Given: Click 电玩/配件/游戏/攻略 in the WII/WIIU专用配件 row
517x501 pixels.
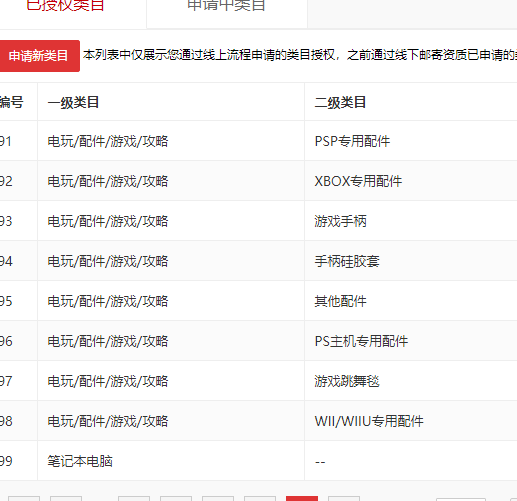Looking at the screenshot, I should point(108,421).
